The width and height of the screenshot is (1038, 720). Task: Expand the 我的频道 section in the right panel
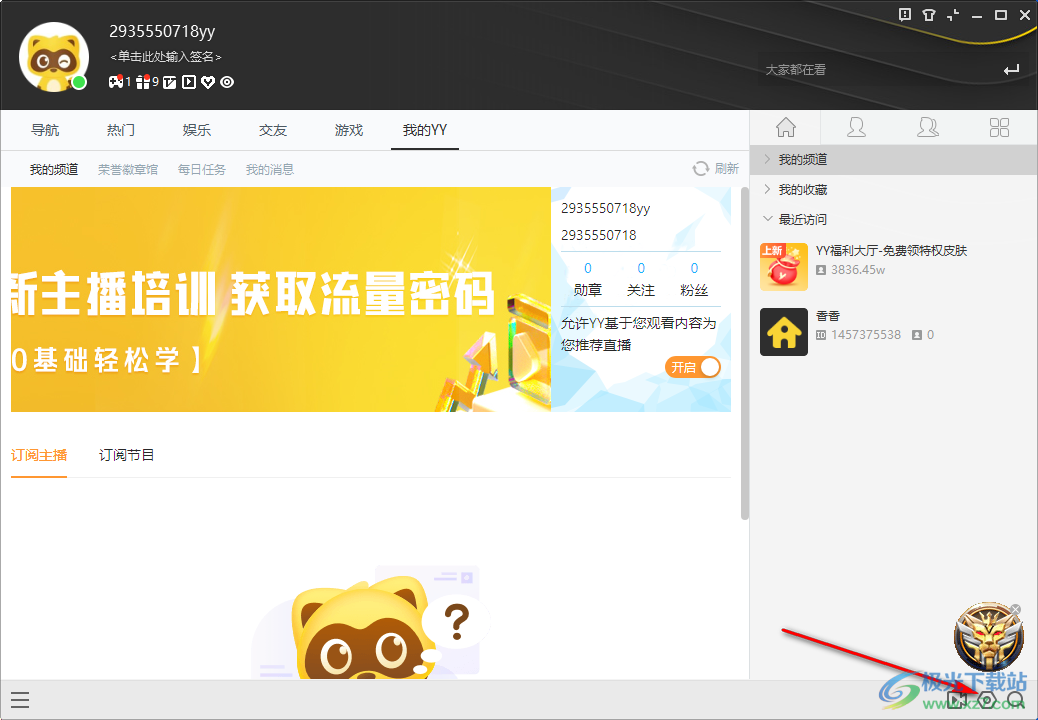coord(894,159)
